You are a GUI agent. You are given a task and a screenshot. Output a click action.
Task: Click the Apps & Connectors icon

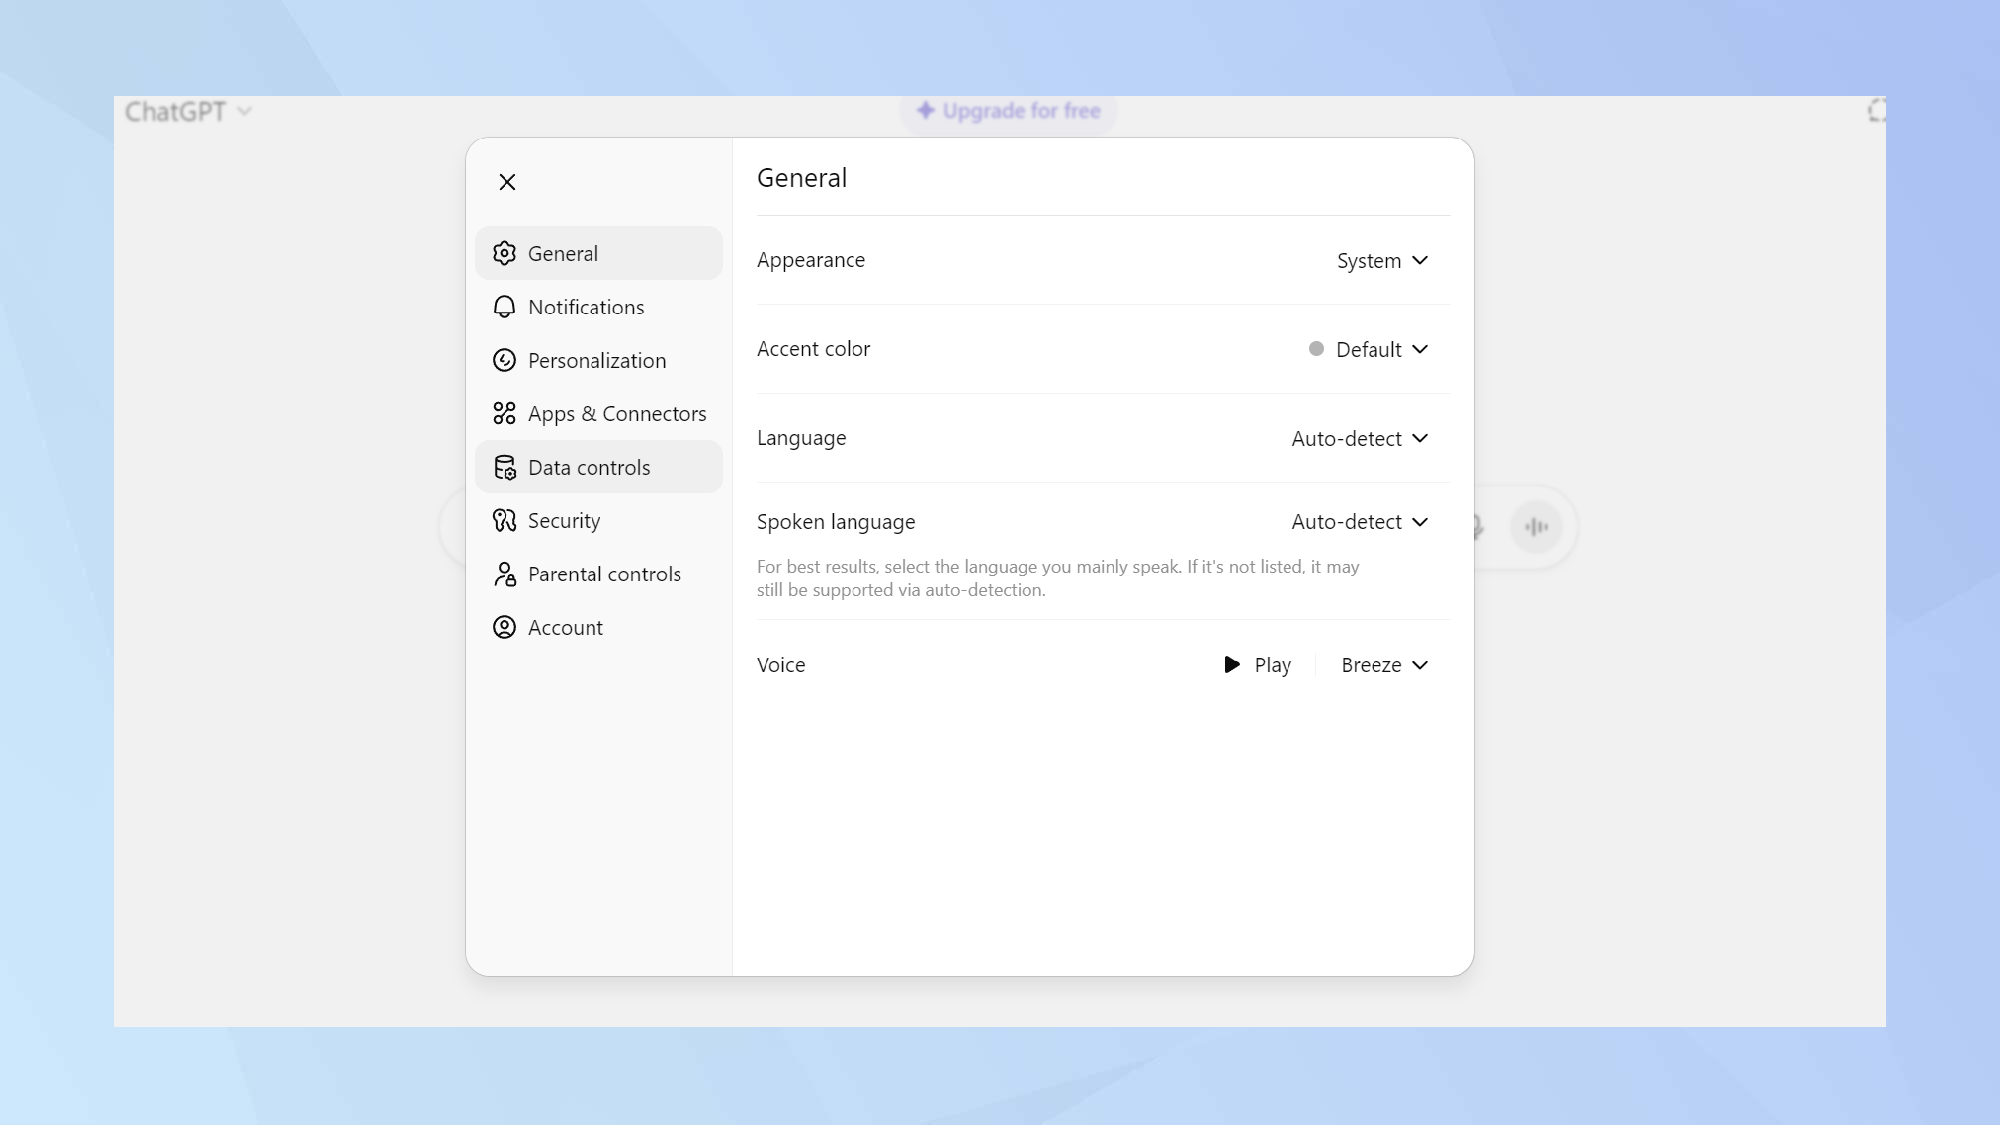point(504,413)
